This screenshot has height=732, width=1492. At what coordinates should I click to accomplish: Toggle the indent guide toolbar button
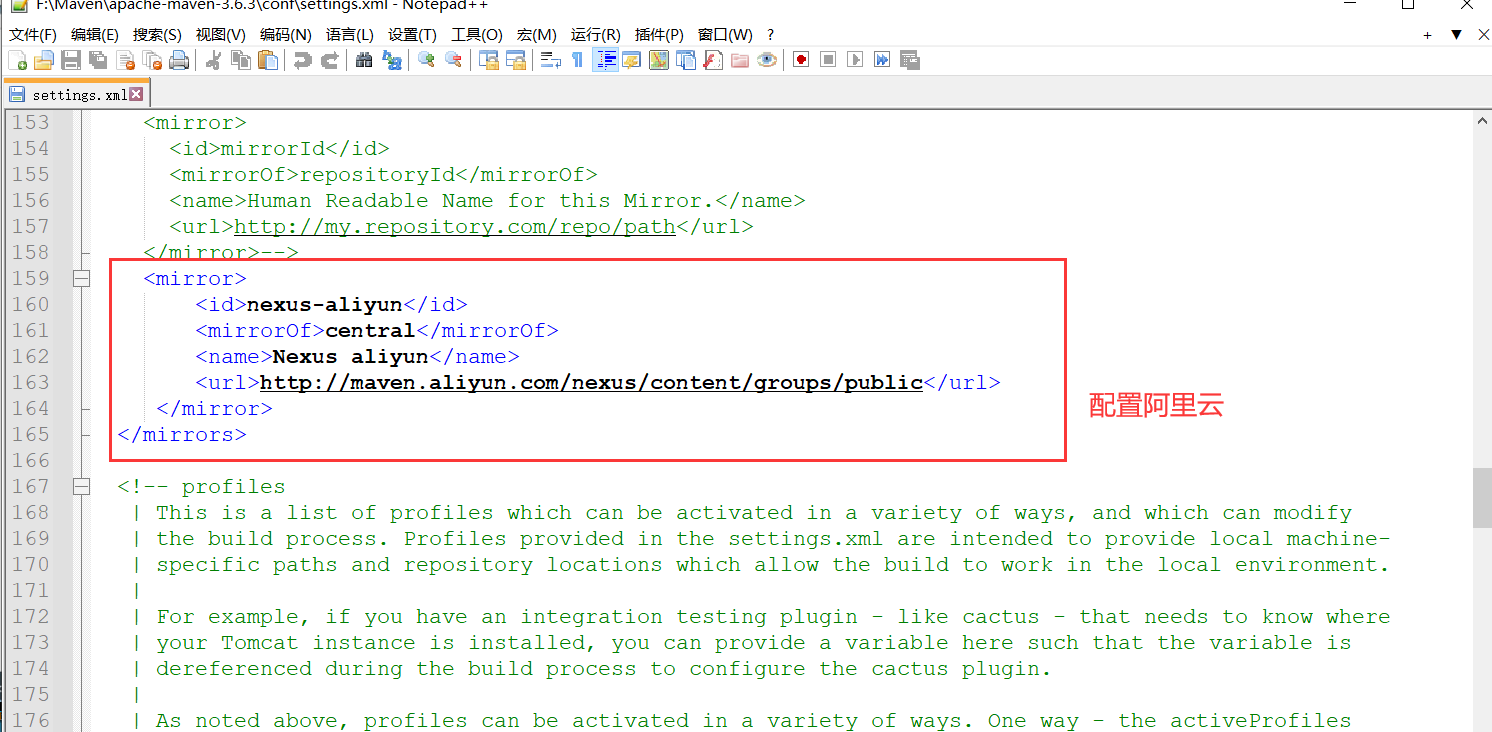tap(605, 61)
